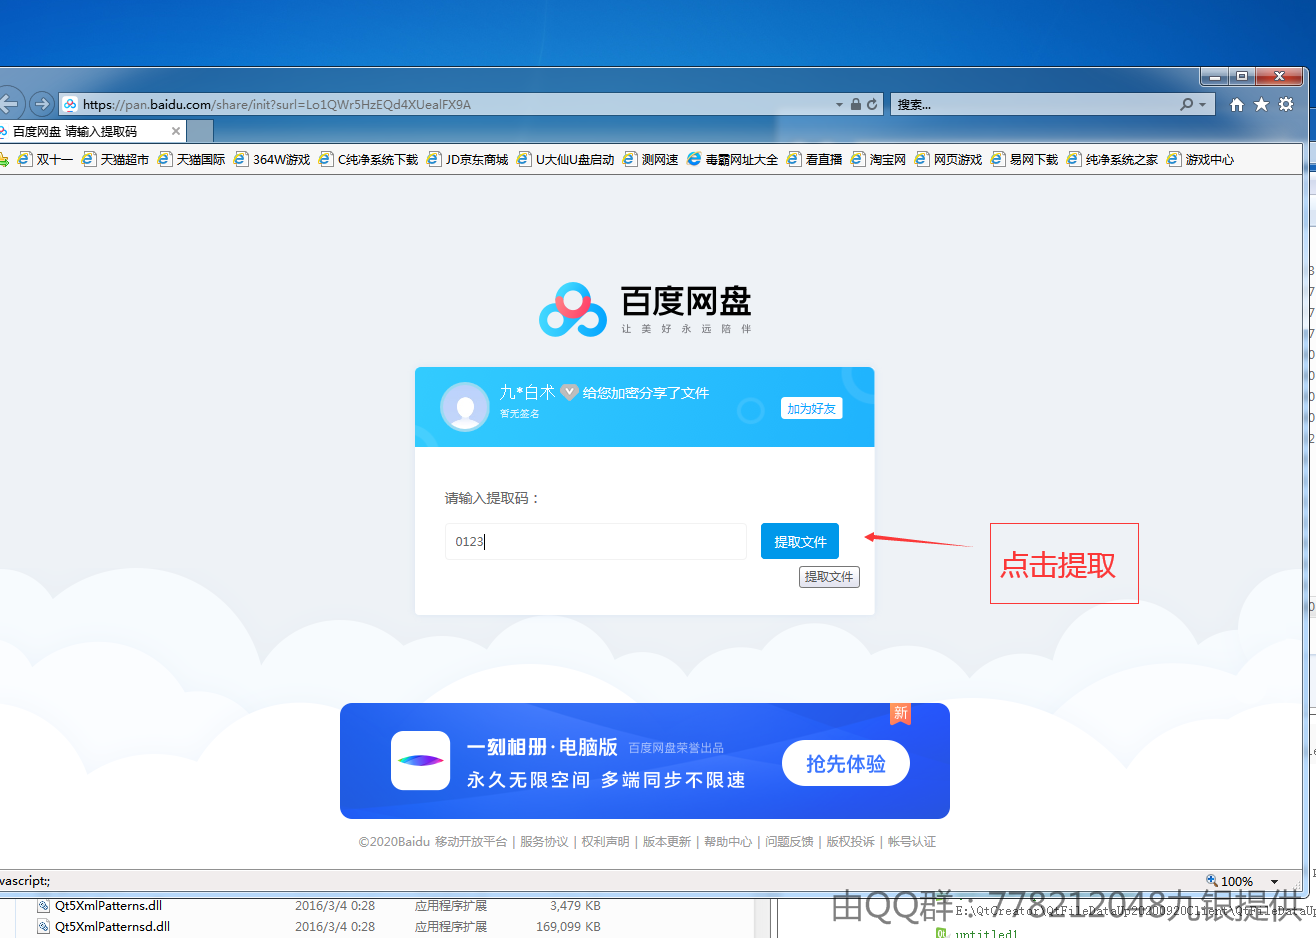The width and height of the screenshot is (1316, 938).
Task: Click the 百度网盘 cloud logo
Action: [x=573, y=310]
